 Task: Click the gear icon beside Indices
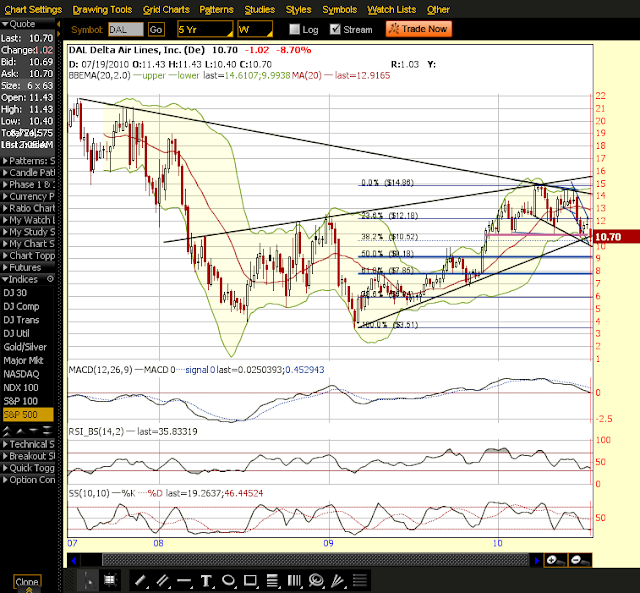[x=50, y=279]
